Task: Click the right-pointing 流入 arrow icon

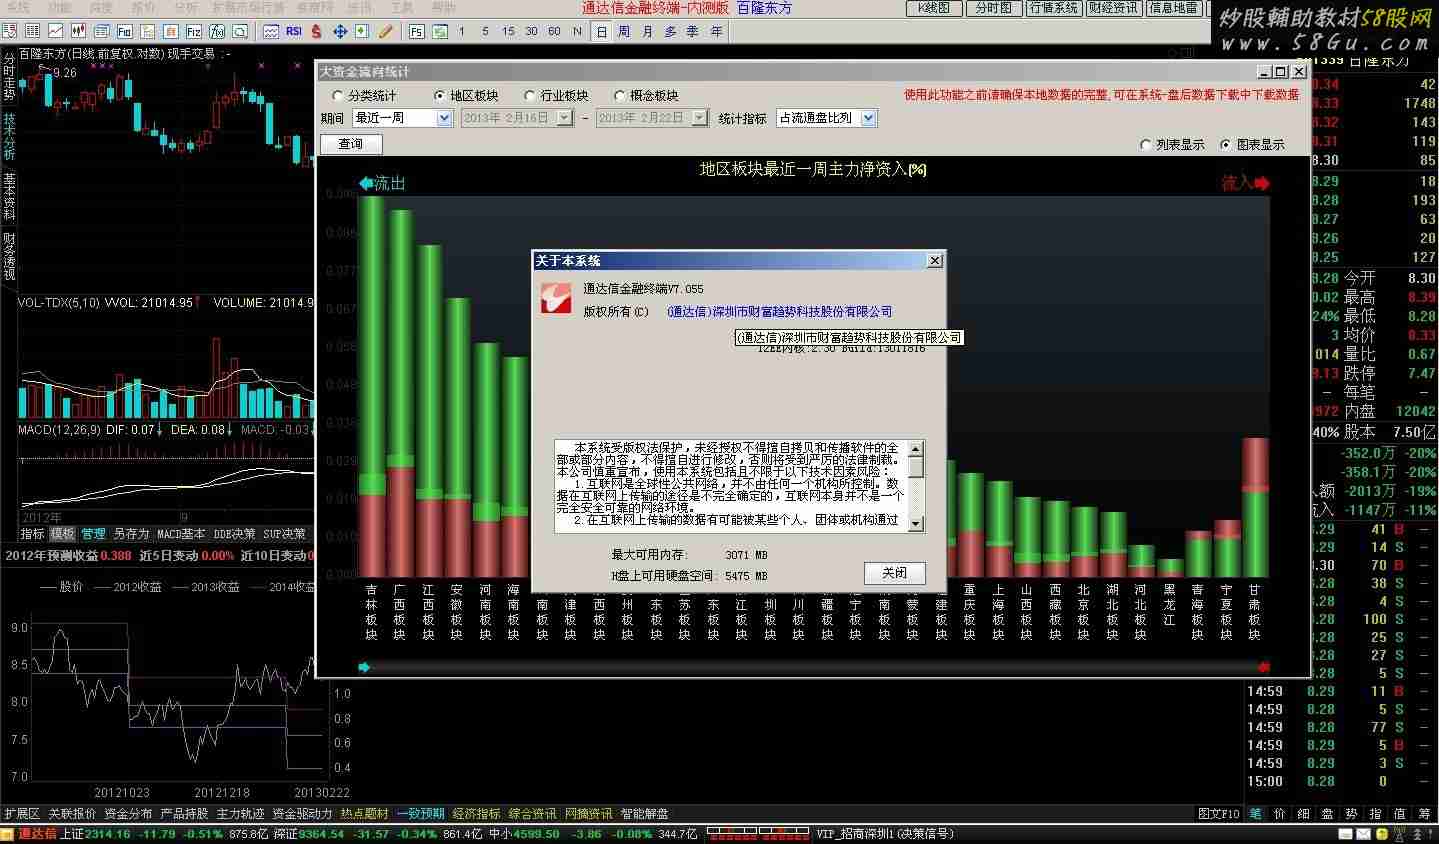Action: pos(1262,183)
